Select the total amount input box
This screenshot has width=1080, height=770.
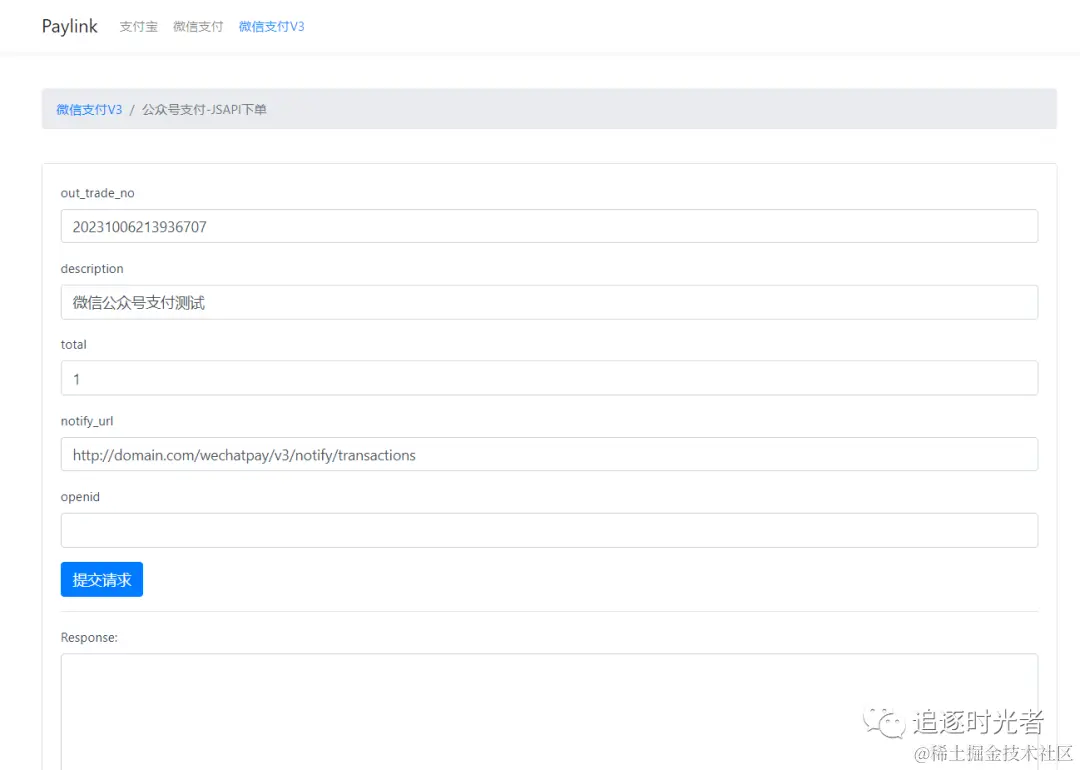549,378
